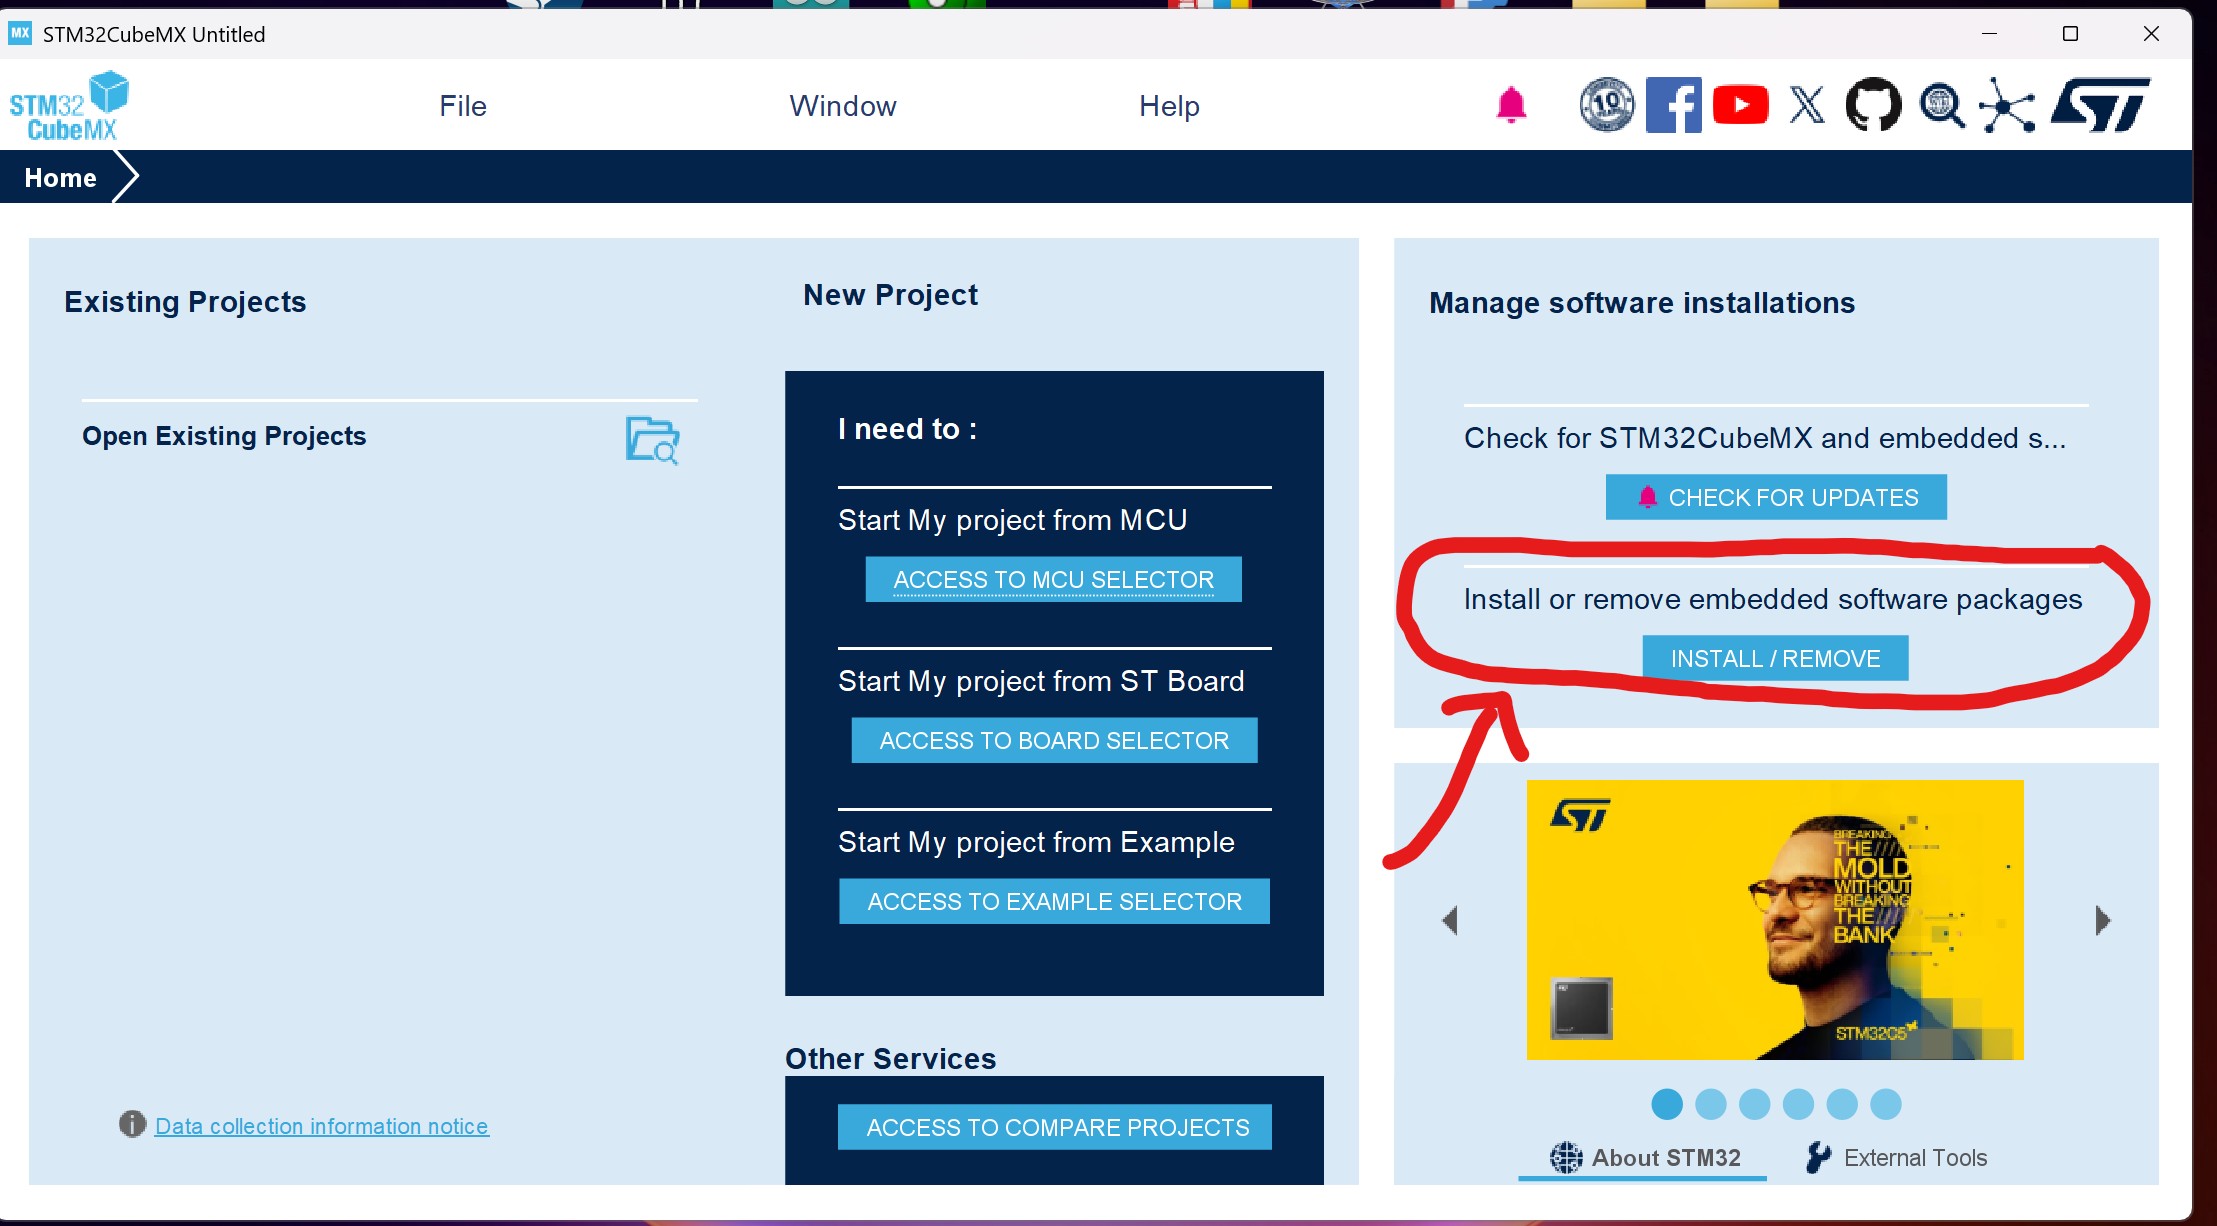Click the Open Existing Projects folder icon
The image size is (2217, 1226).
[x=652, y=440]
